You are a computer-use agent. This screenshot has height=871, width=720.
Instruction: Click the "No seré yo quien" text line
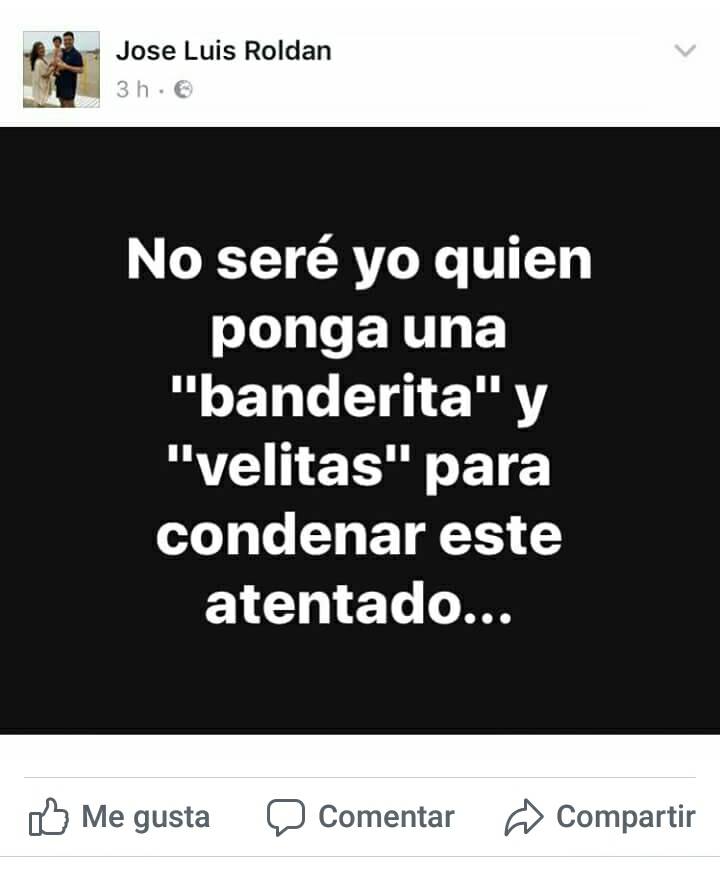[x=359, y=261]
